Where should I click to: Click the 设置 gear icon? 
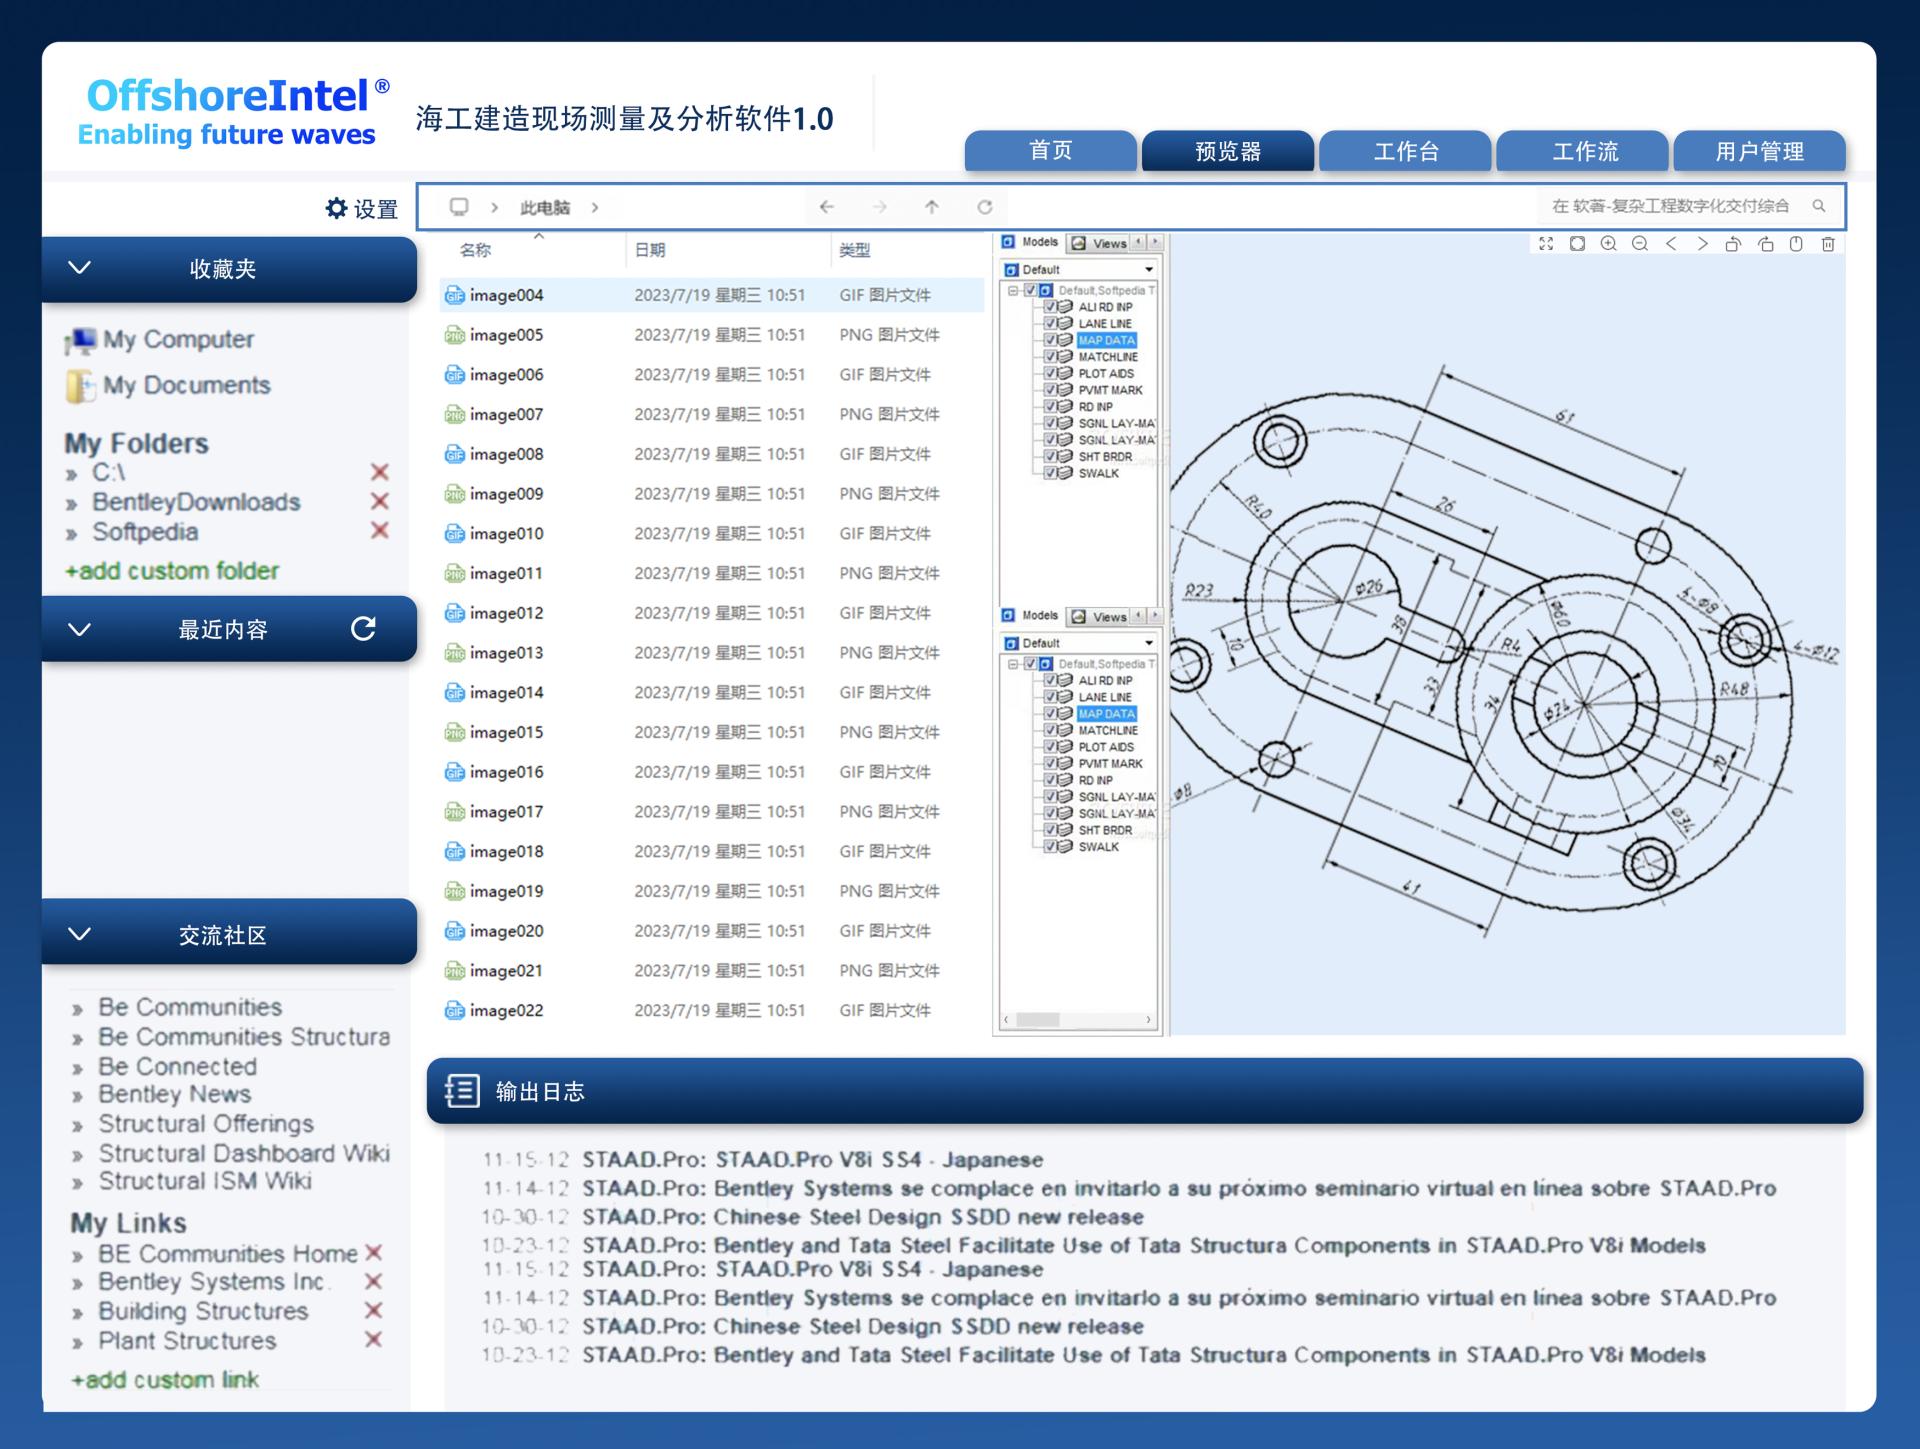pyautogui.click(x=337, y=208)
